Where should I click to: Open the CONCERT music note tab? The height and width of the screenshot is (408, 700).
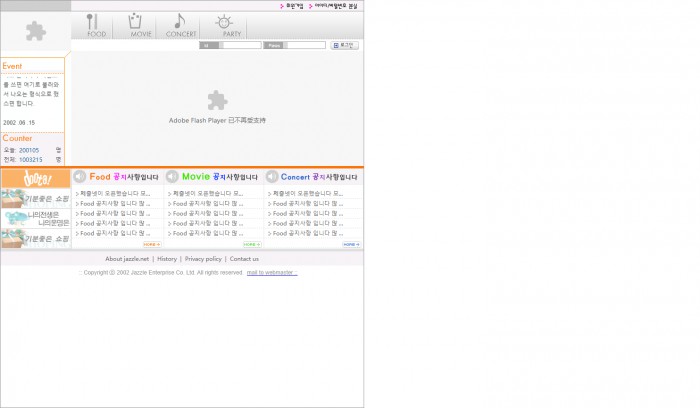click(x=180, y=25)
